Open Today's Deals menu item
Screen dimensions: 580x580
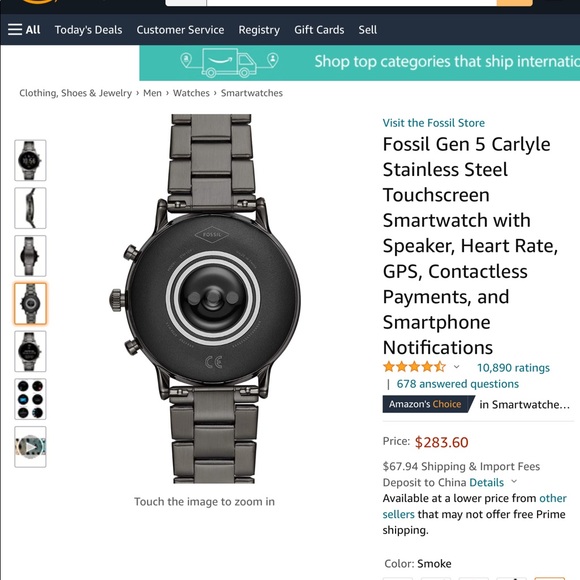coord(88,30)
